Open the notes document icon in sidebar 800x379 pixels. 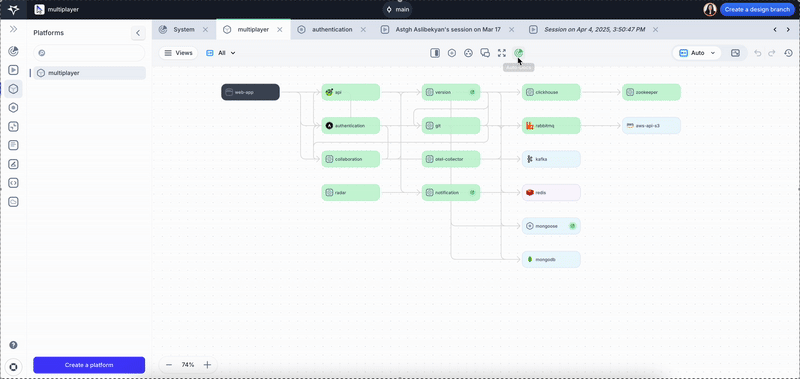pos(14,145)
